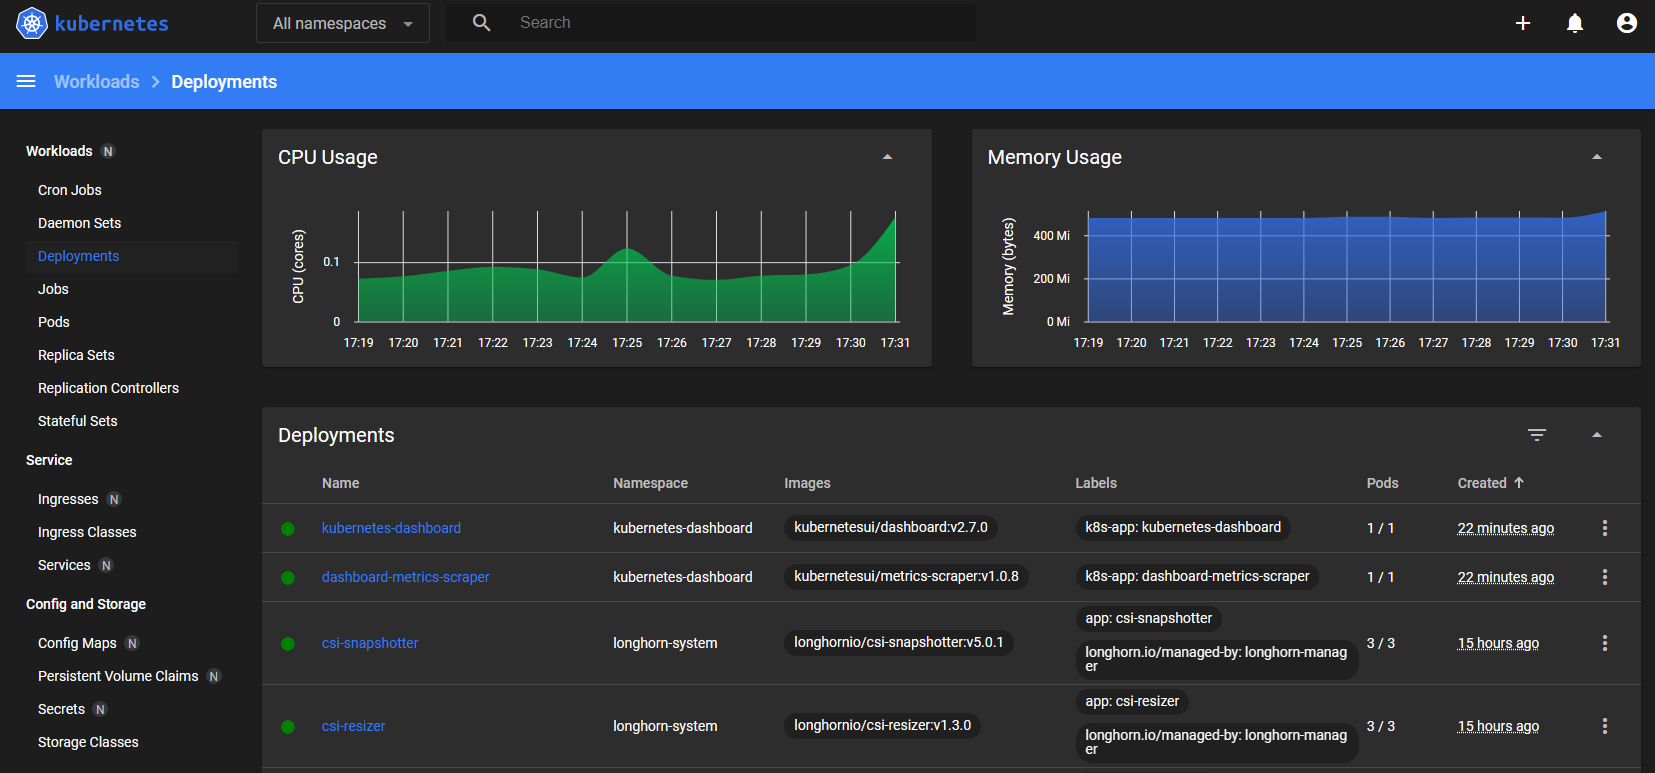1655x773 pixels.
Task: Click the Kubernetes logo icon
Action: [32, 23]
